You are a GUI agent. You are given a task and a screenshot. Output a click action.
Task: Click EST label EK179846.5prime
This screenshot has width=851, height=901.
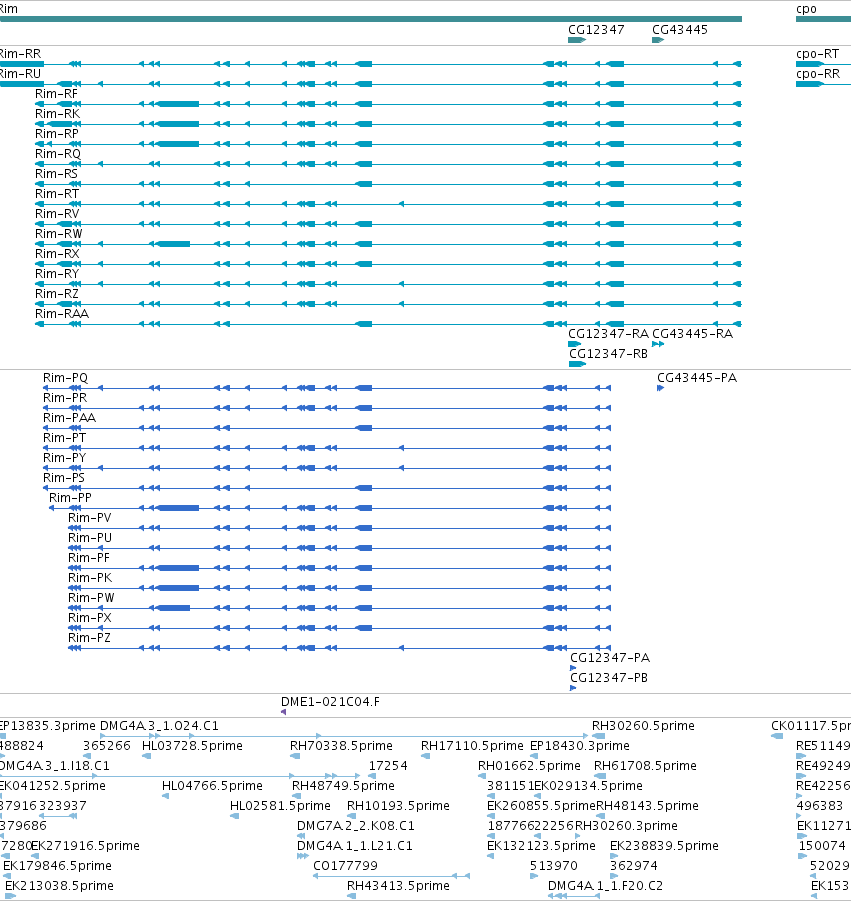point(57,866)
